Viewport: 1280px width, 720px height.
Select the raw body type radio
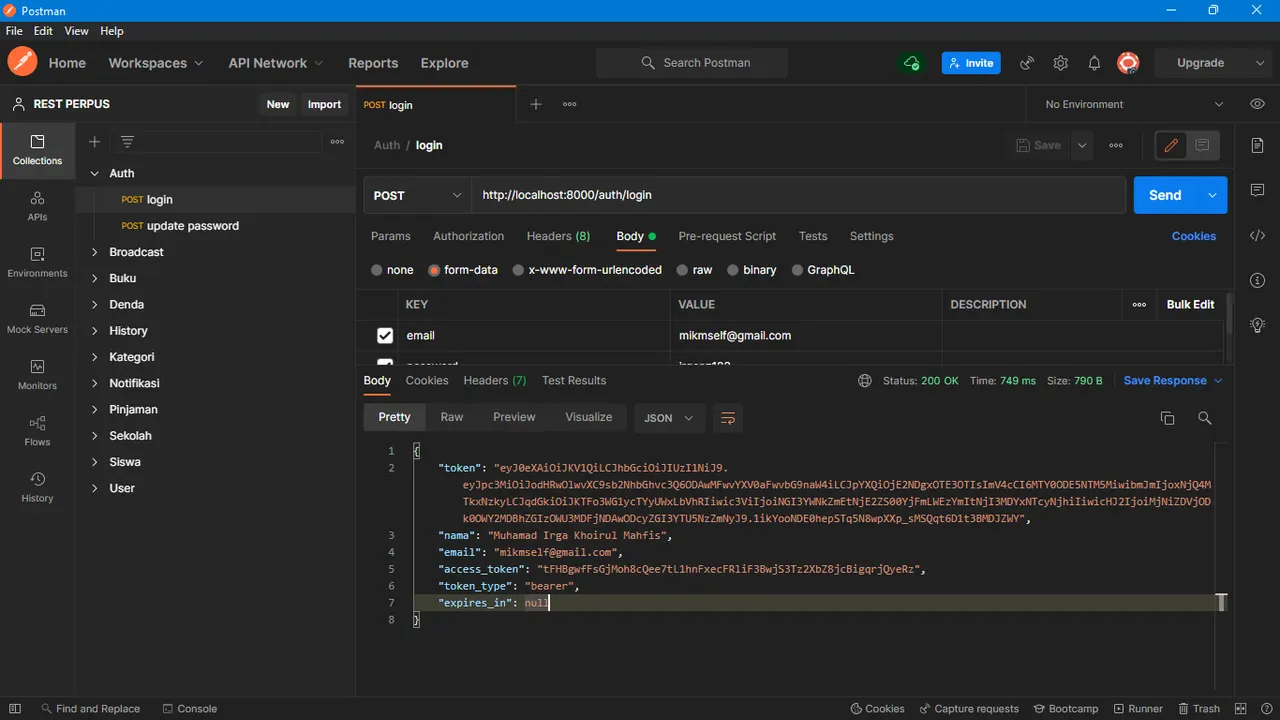(x=682, y=270)
